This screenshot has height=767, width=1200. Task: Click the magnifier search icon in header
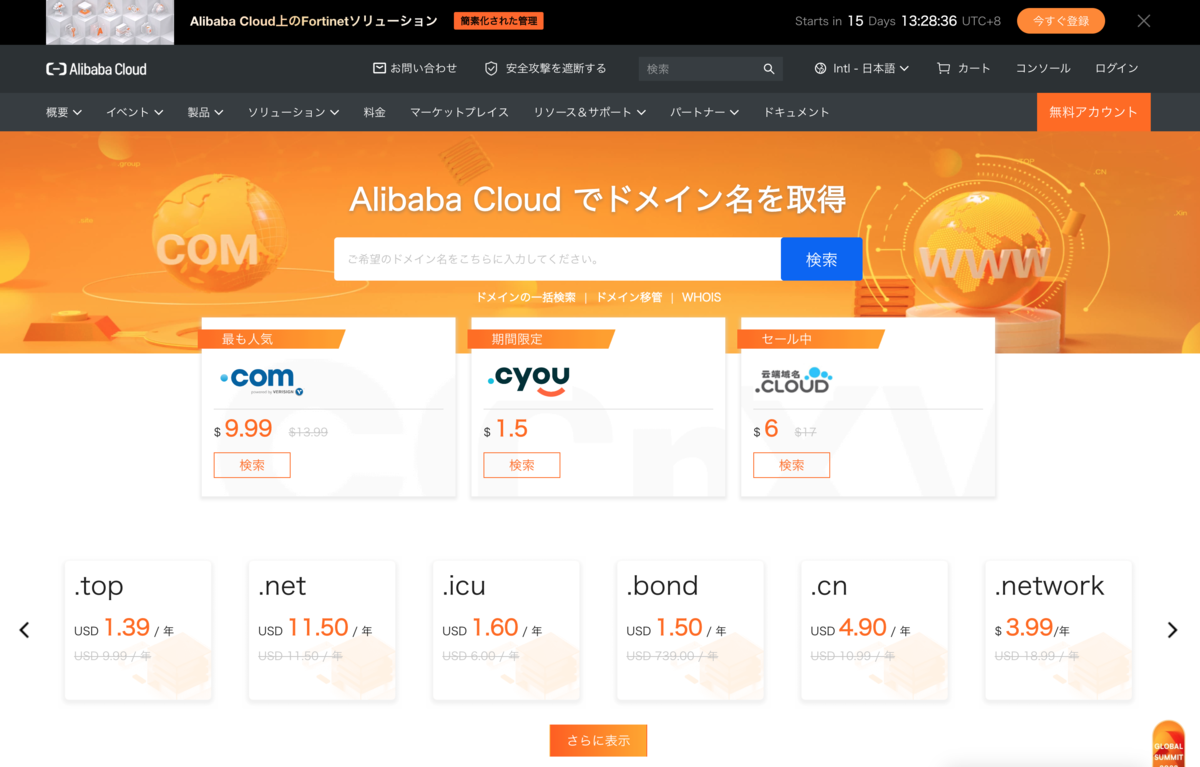pyautogui.click(x=769, y=69)
